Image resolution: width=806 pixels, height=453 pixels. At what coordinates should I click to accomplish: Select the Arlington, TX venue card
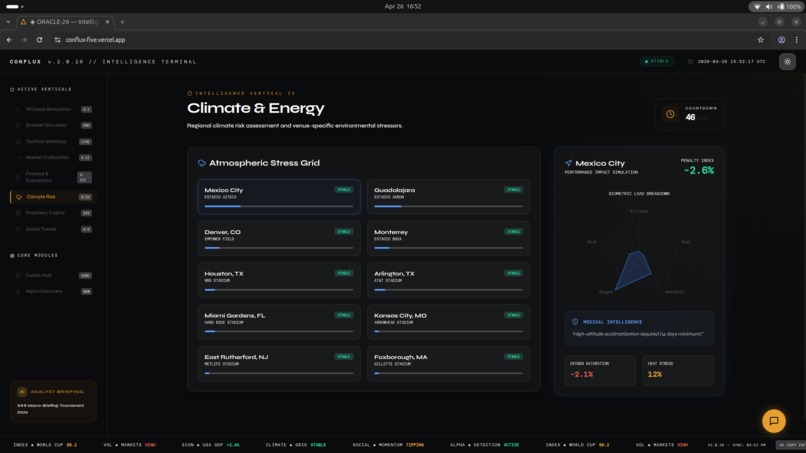(x=448, y=280)
